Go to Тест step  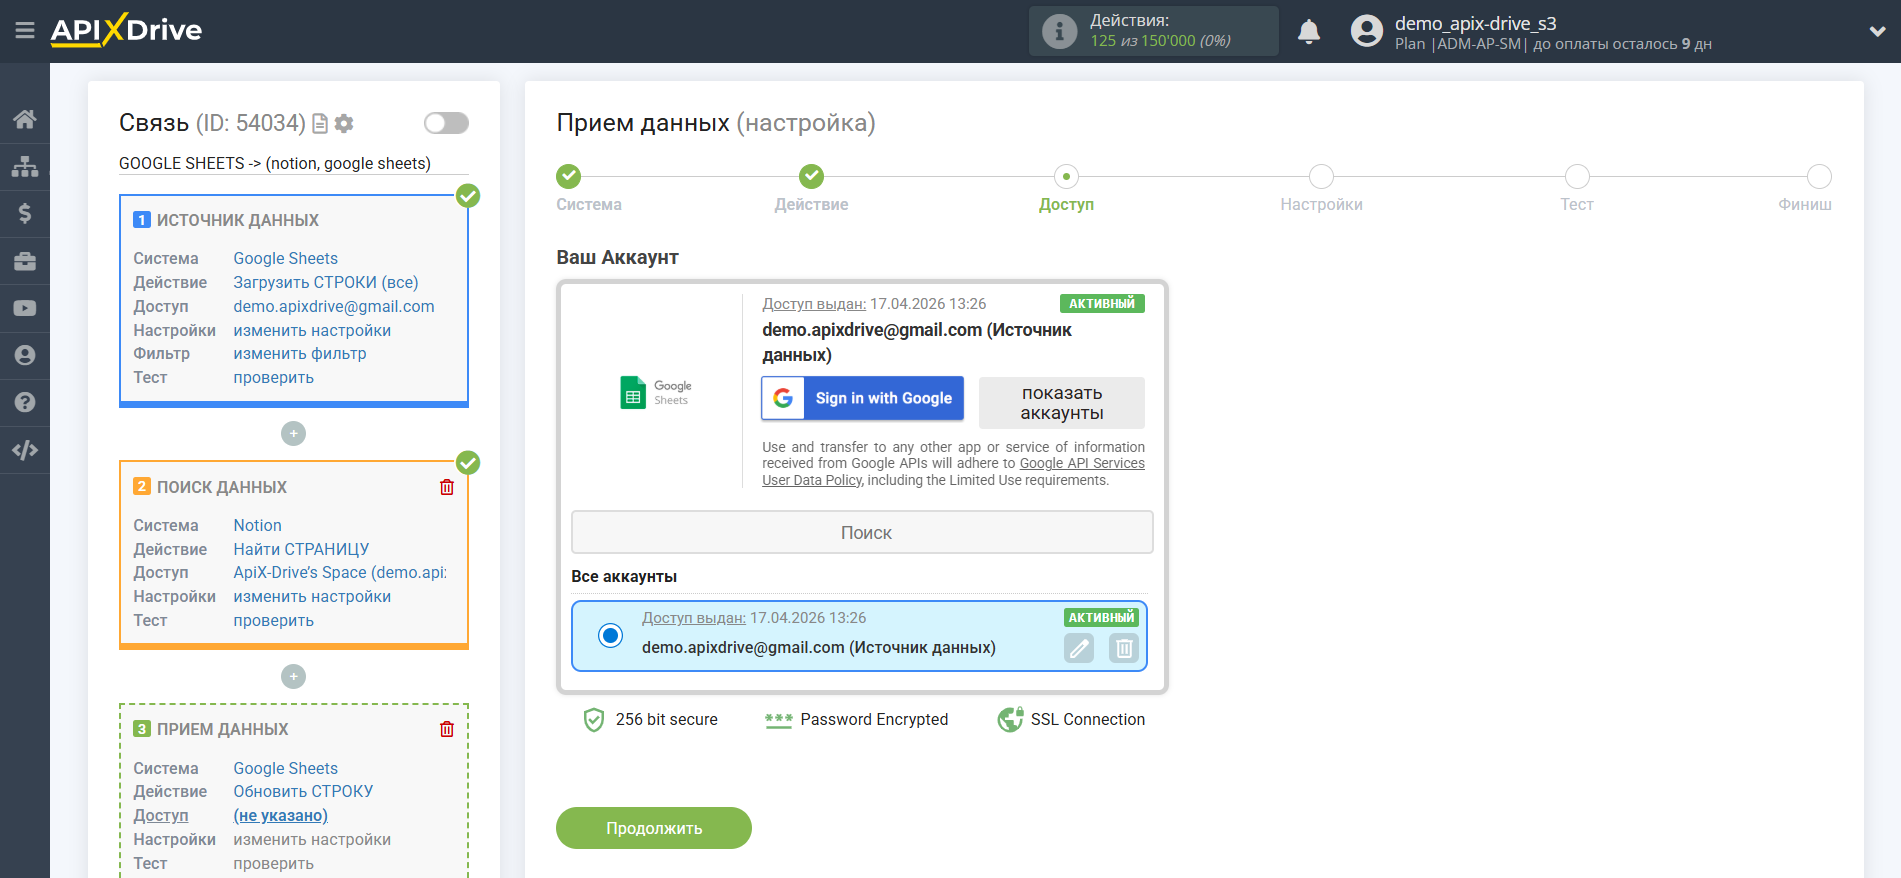[x=1577, y=177]
